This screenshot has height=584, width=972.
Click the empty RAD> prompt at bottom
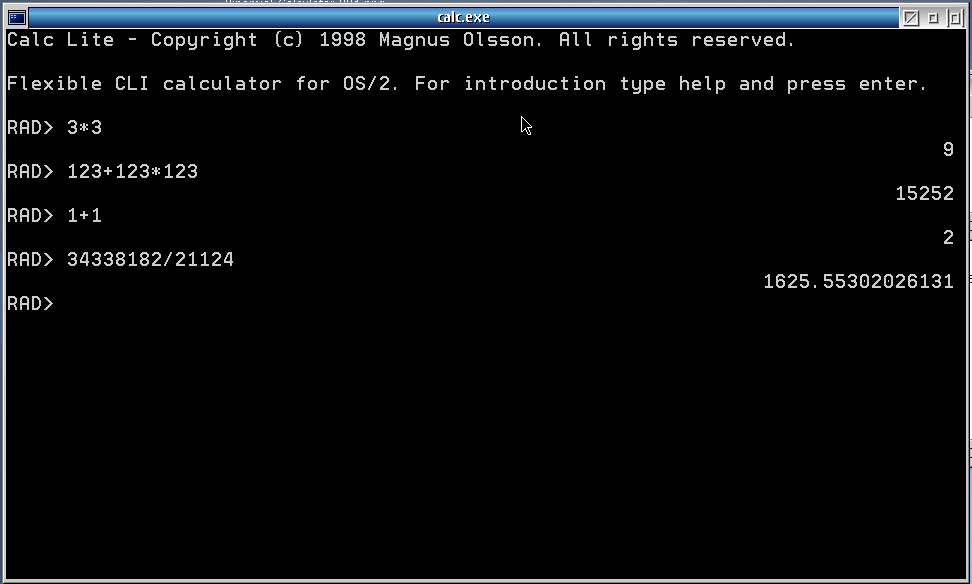(30, 303)
